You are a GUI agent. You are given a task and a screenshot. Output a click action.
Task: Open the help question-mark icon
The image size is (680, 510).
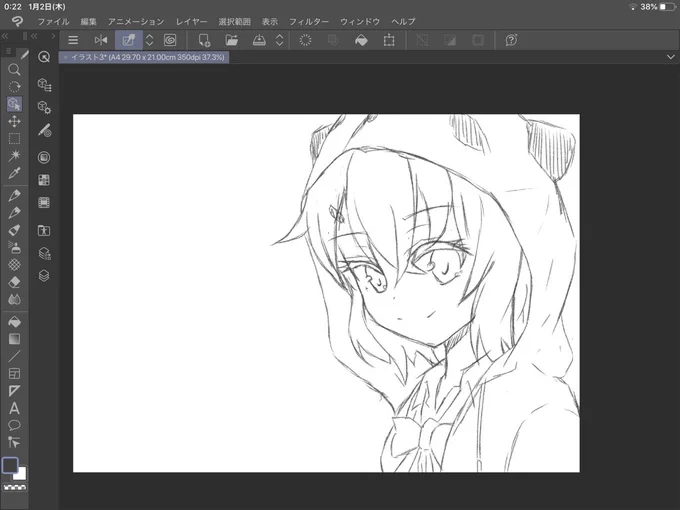pyautogui.click(x=511, y=40)
